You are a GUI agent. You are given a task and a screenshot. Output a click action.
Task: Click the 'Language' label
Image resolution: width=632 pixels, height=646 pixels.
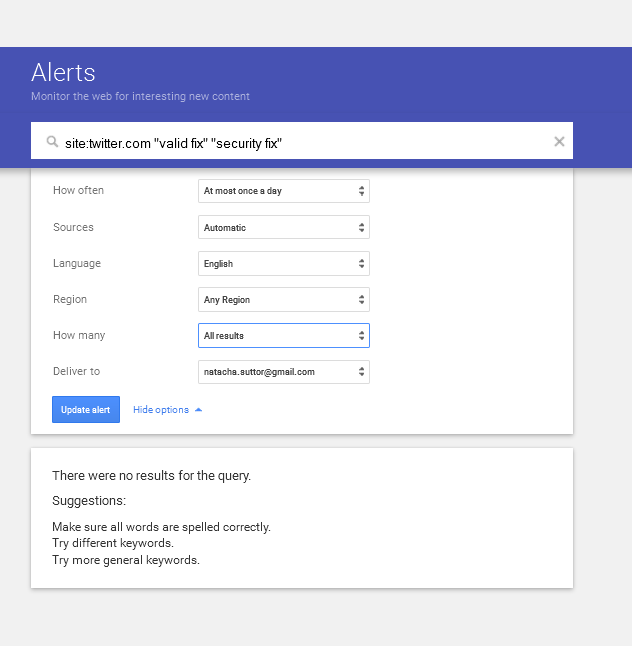[77, 263]
